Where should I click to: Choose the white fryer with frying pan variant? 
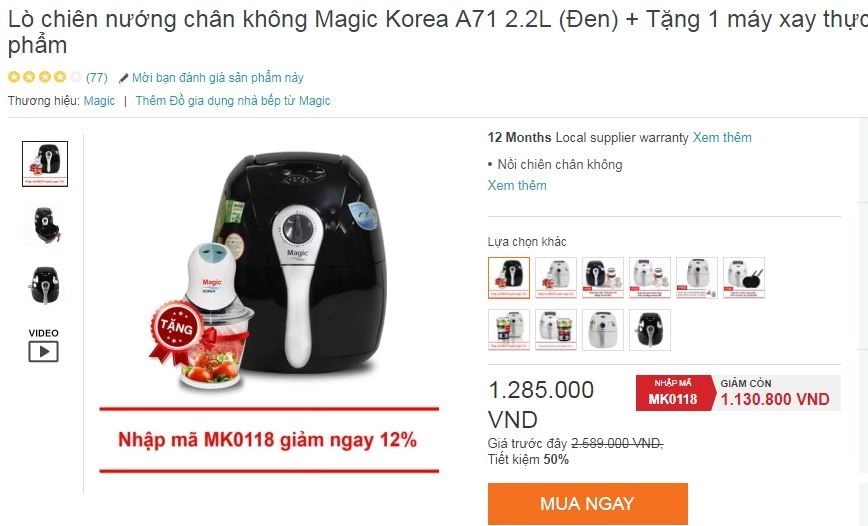pos(744,277)
